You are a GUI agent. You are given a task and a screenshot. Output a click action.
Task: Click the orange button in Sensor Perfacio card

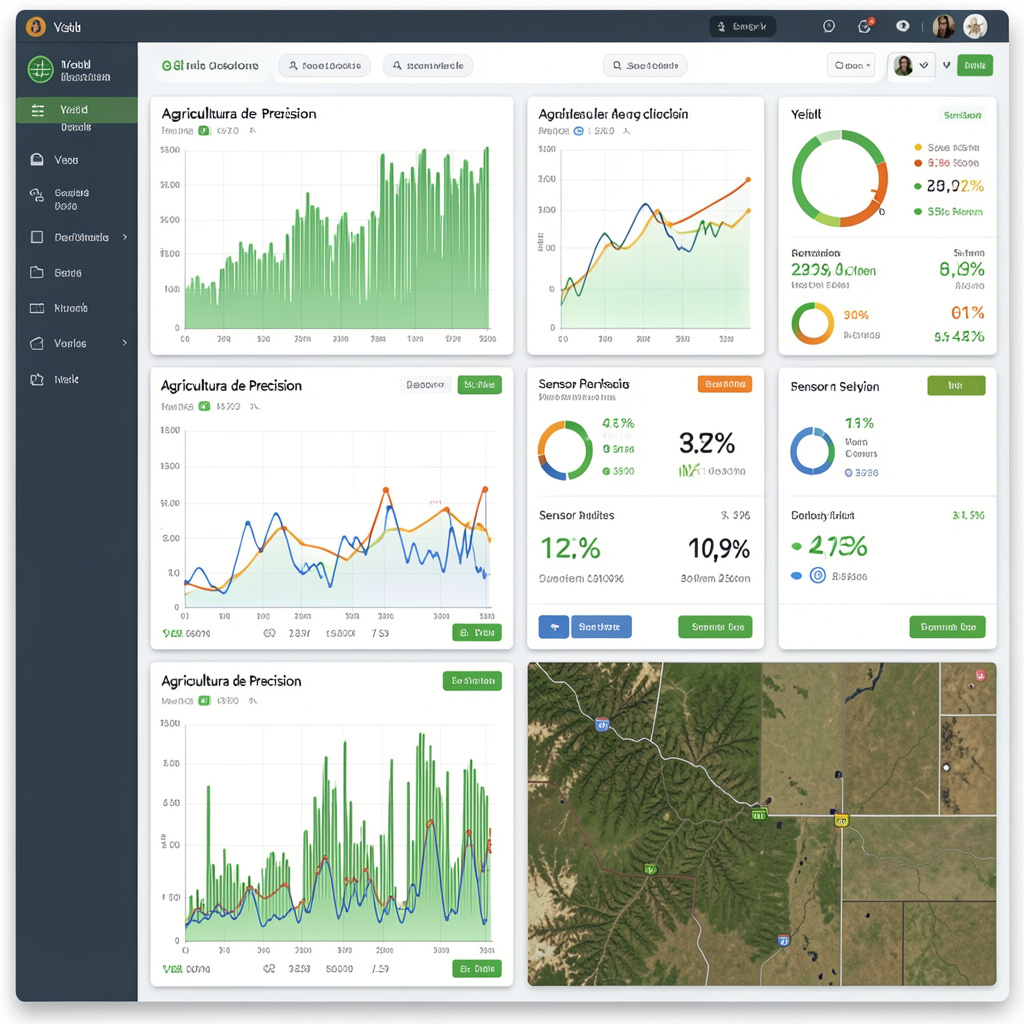(724, 384)
